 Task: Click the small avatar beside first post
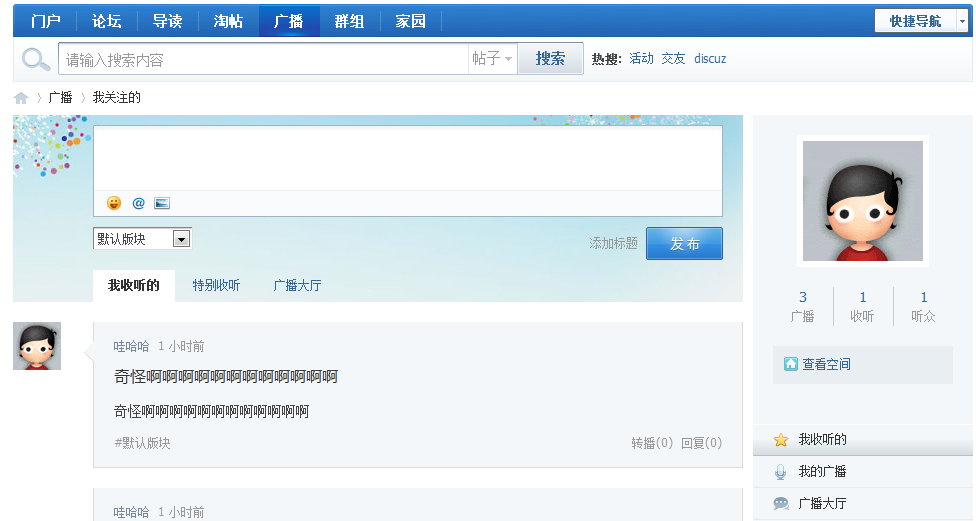(37, 346)
